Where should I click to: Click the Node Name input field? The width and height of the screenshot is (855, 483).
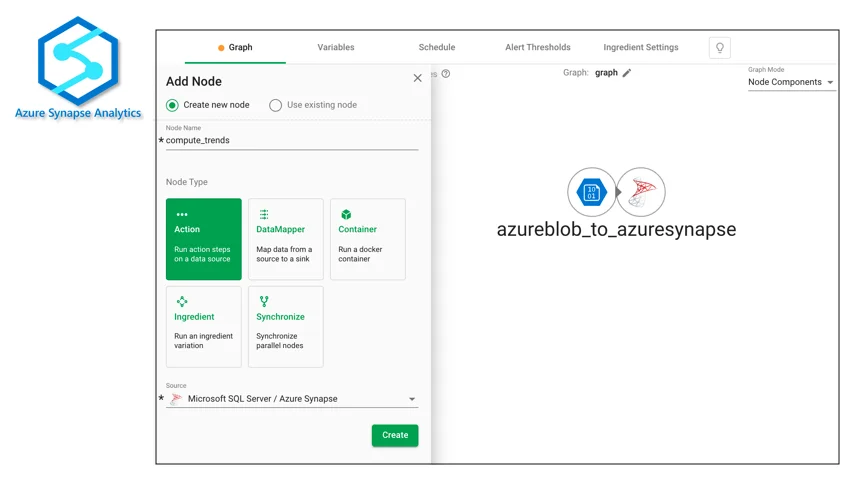[x=292, y=141]
